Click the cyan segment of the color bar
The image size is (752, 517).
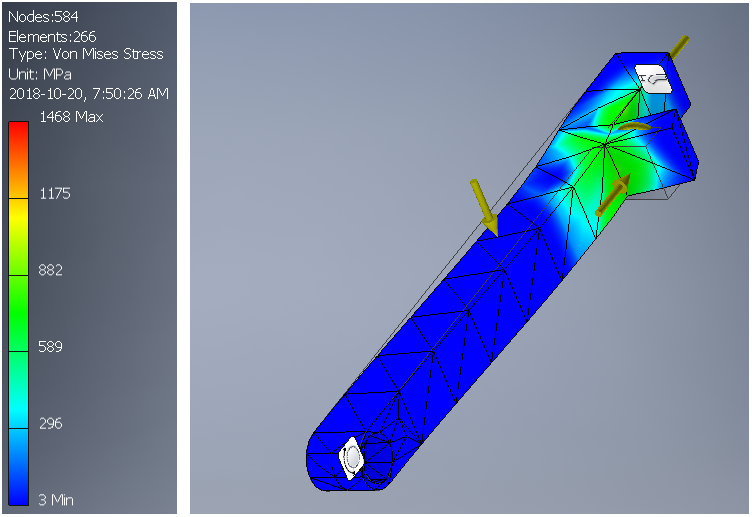click(x=19, y=390)
